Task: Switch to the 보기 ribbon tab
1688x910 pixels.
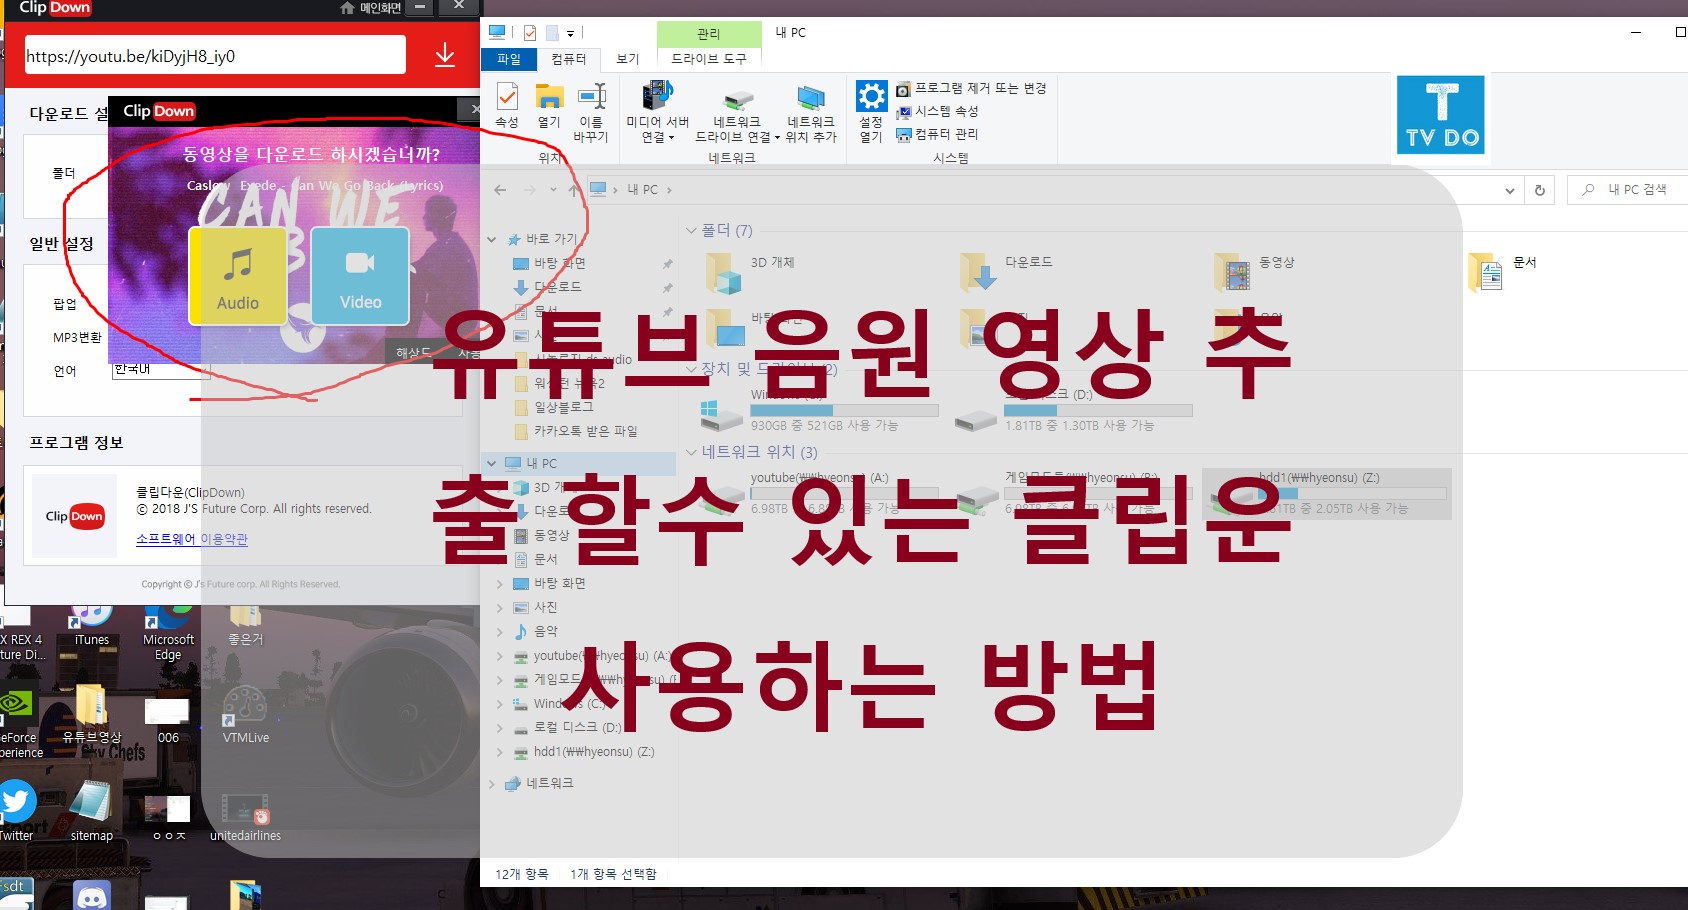Action: (x=628, y=59)
